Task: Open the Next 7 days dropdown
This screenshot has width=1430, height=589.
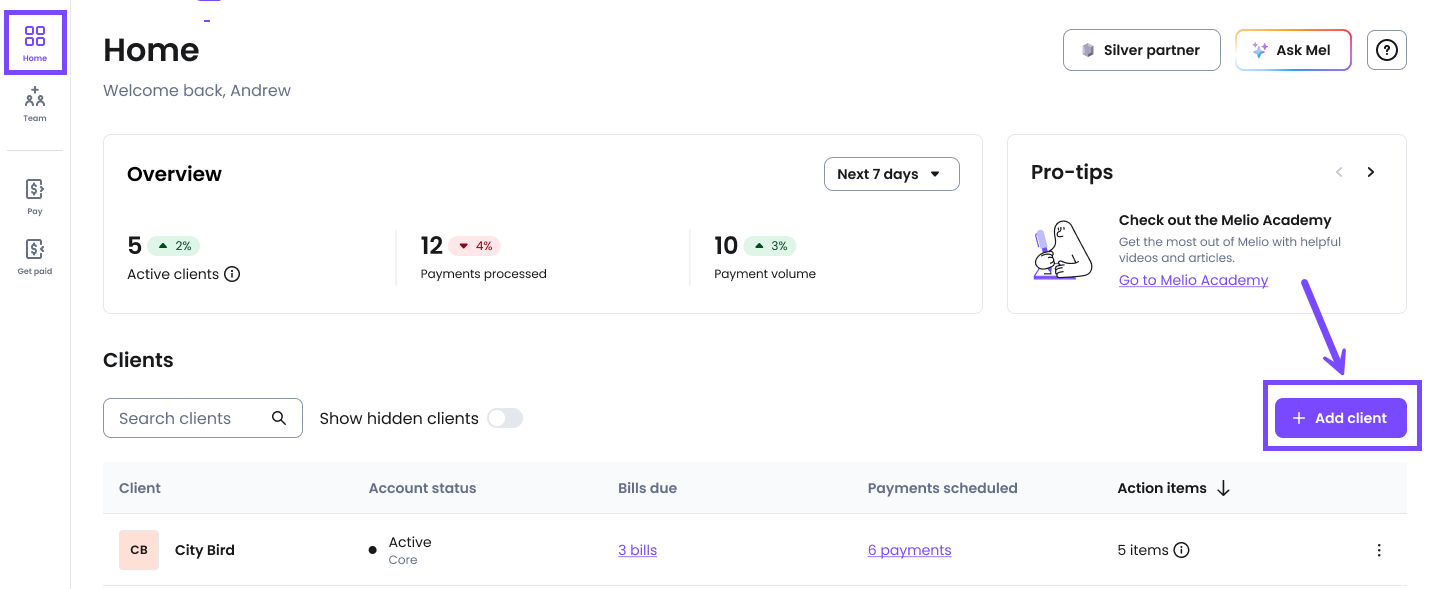Action: click(x=891, y=174)
